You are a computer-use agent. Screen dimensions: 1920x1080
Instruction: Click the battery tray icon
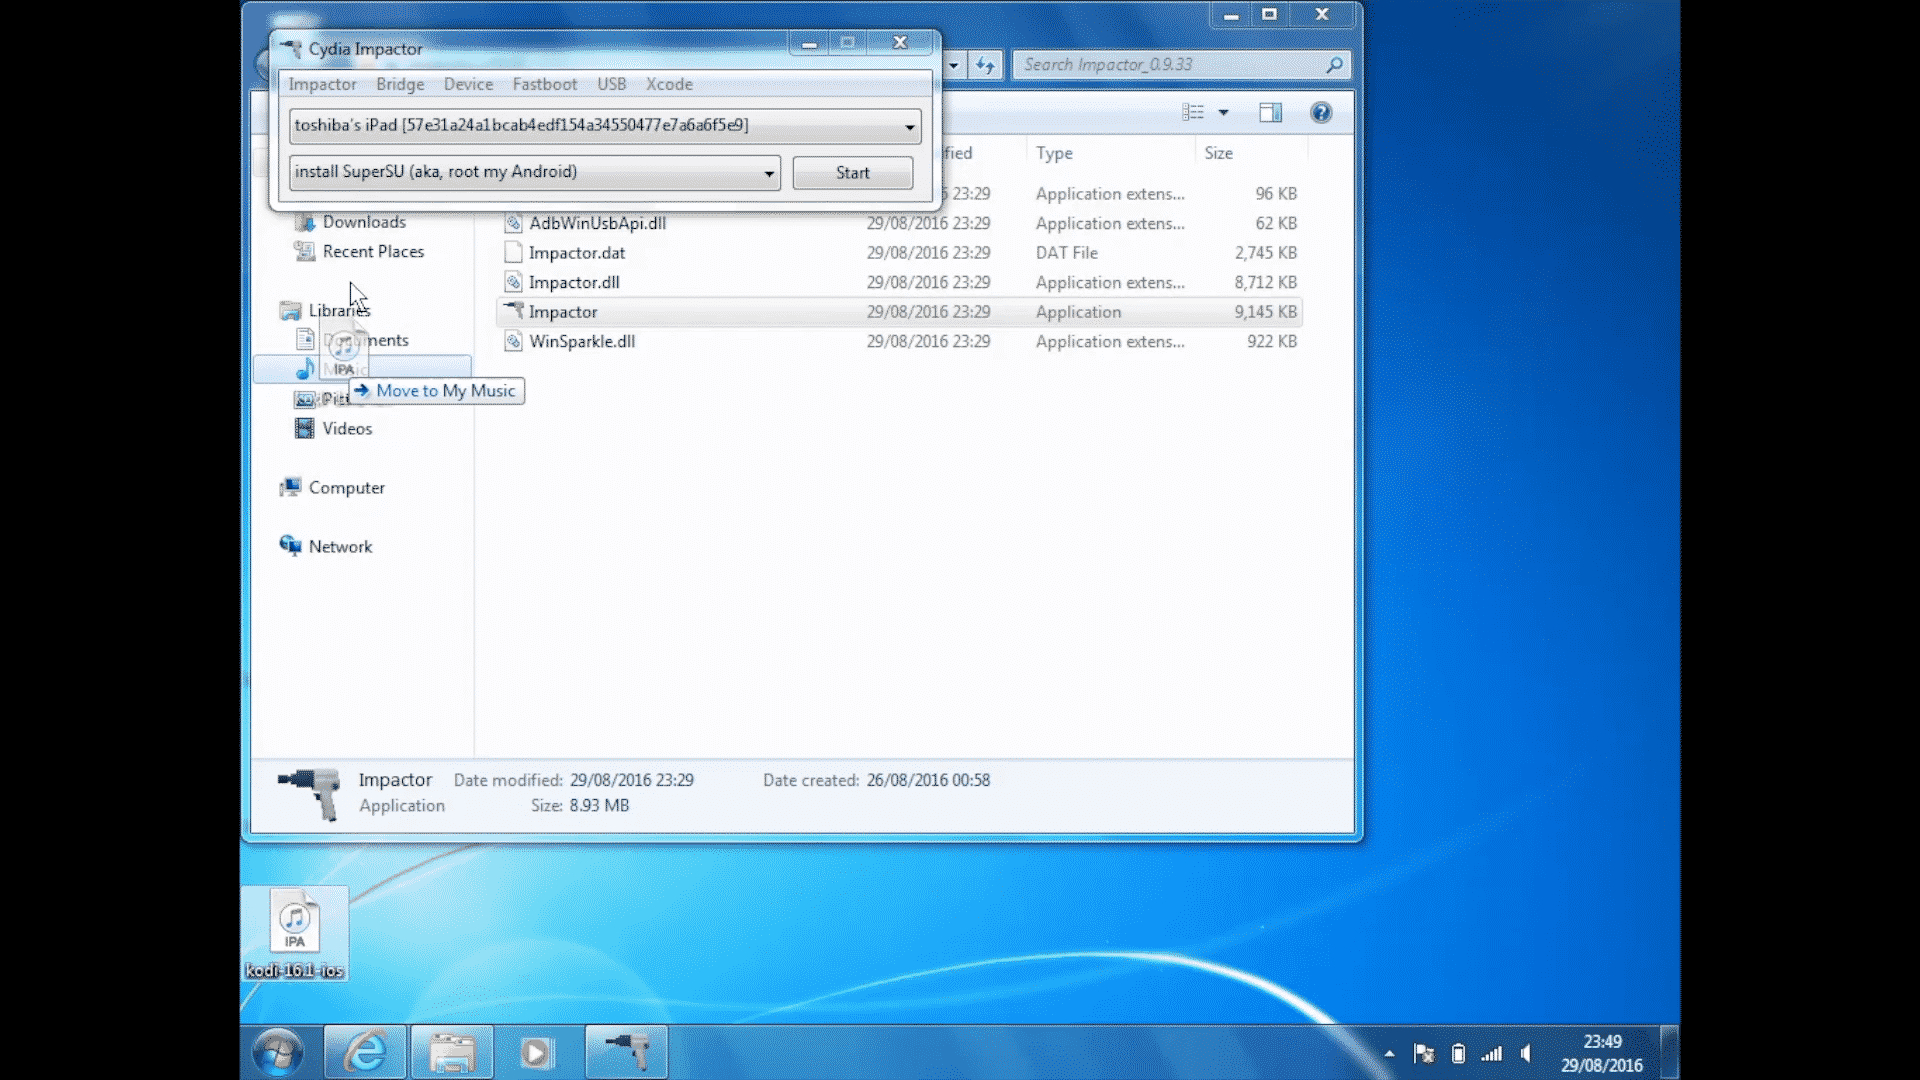[1458, 1053]
